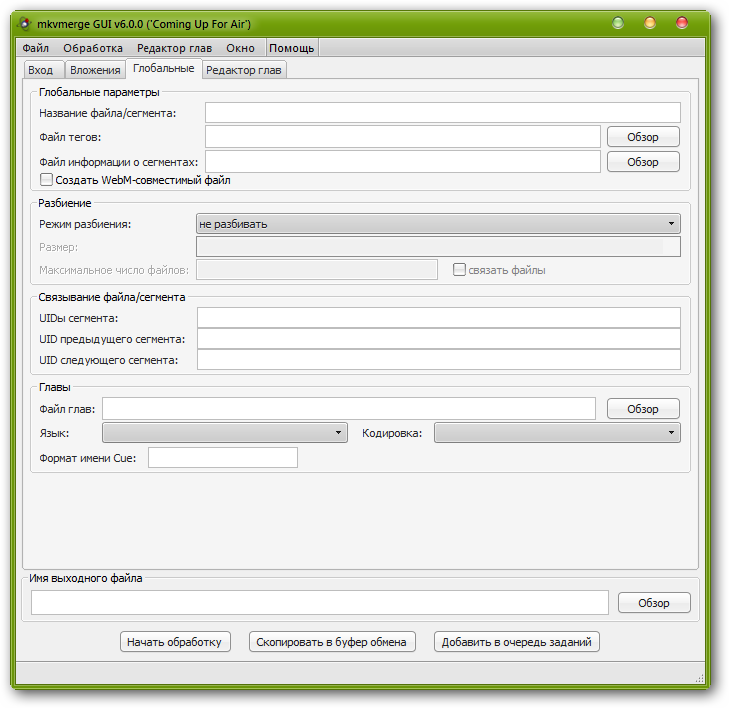The height and width of the screenshot is (708, 729).
Task: Enable Создать WebM-совместимый файл checkbox
Action: tap(46, 179)
